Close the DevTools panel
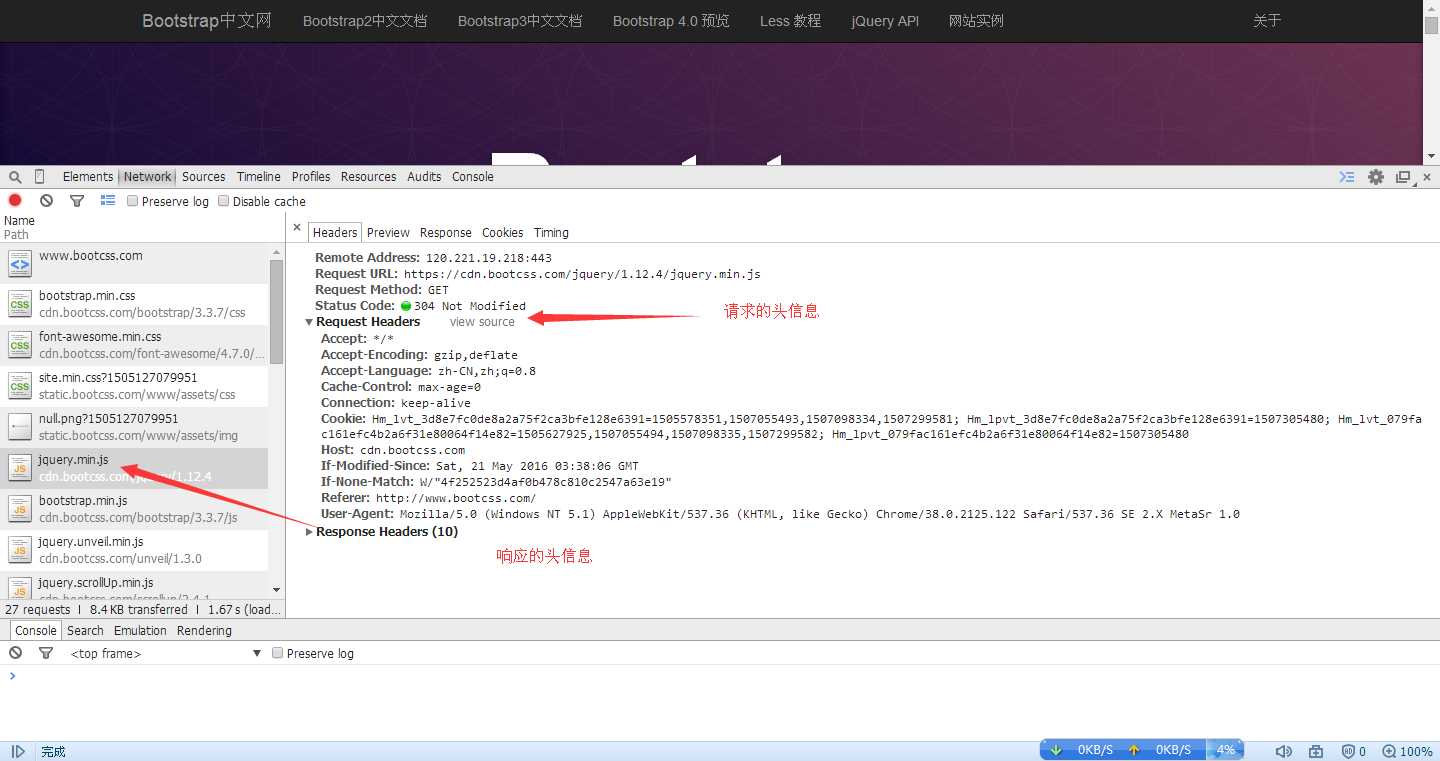The image size is (1440, 761). coord(1427,177)
